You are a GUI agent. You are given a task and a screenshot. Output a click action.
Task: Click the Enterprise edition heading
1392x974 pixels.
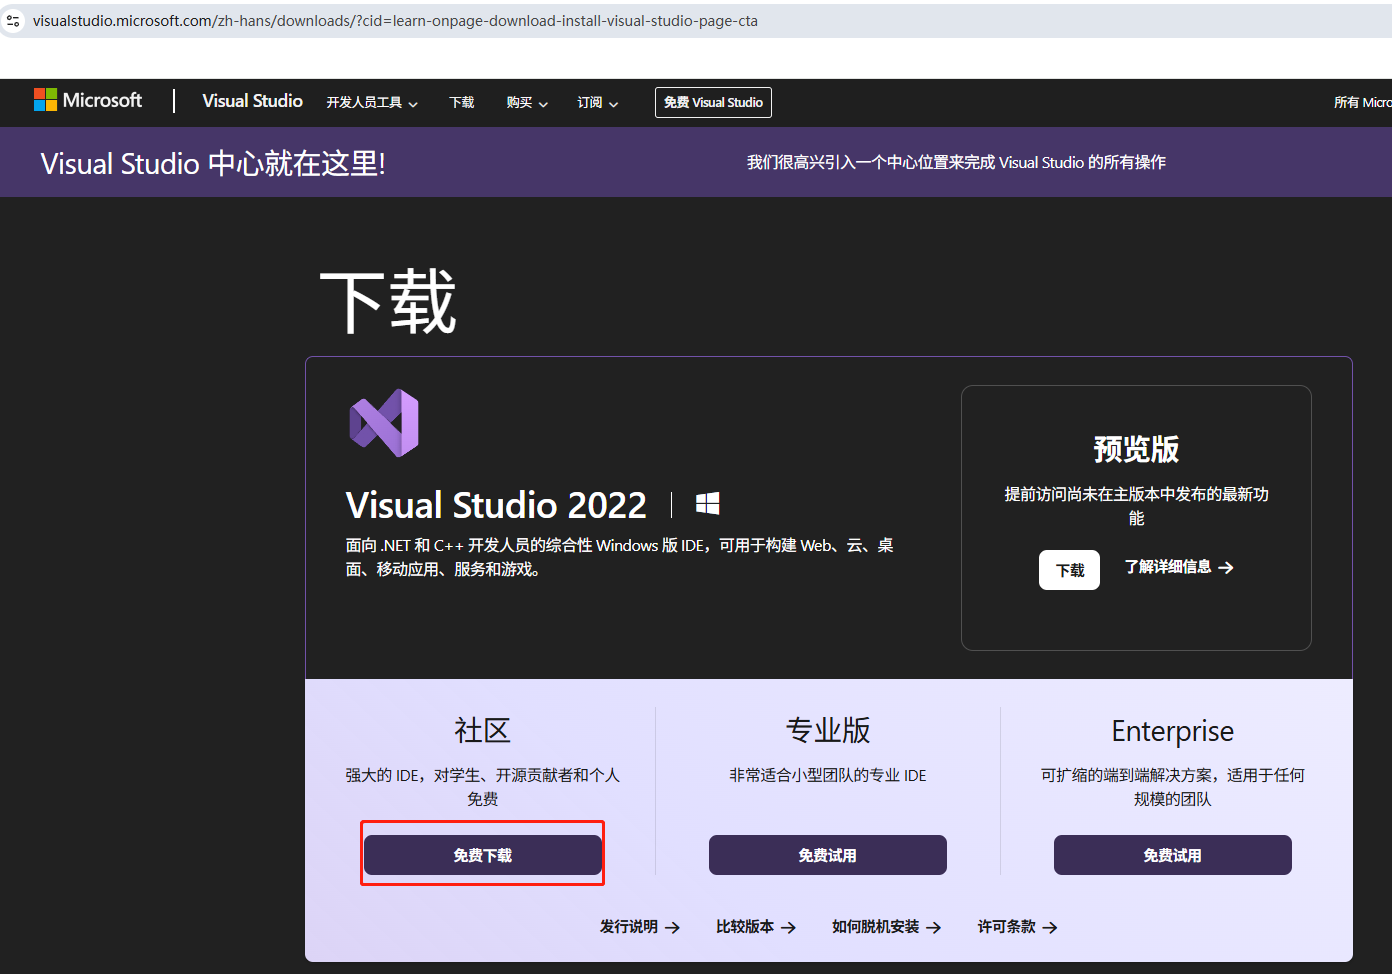tap(1173, 731)
